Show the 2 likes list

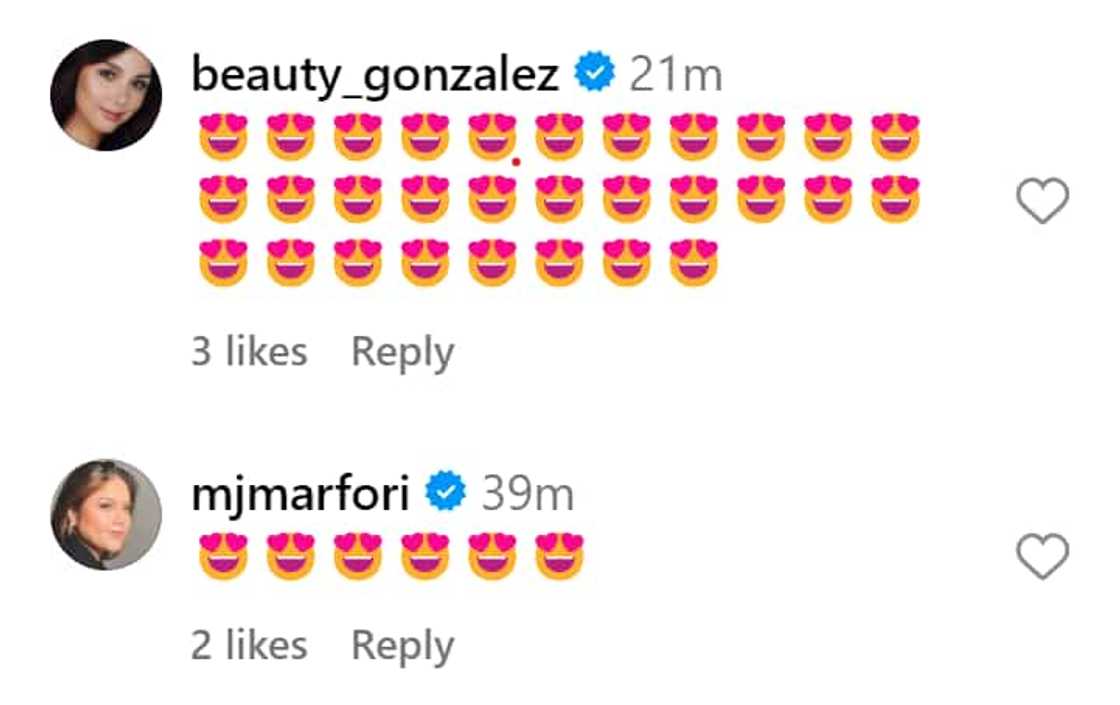coord(249,646)
